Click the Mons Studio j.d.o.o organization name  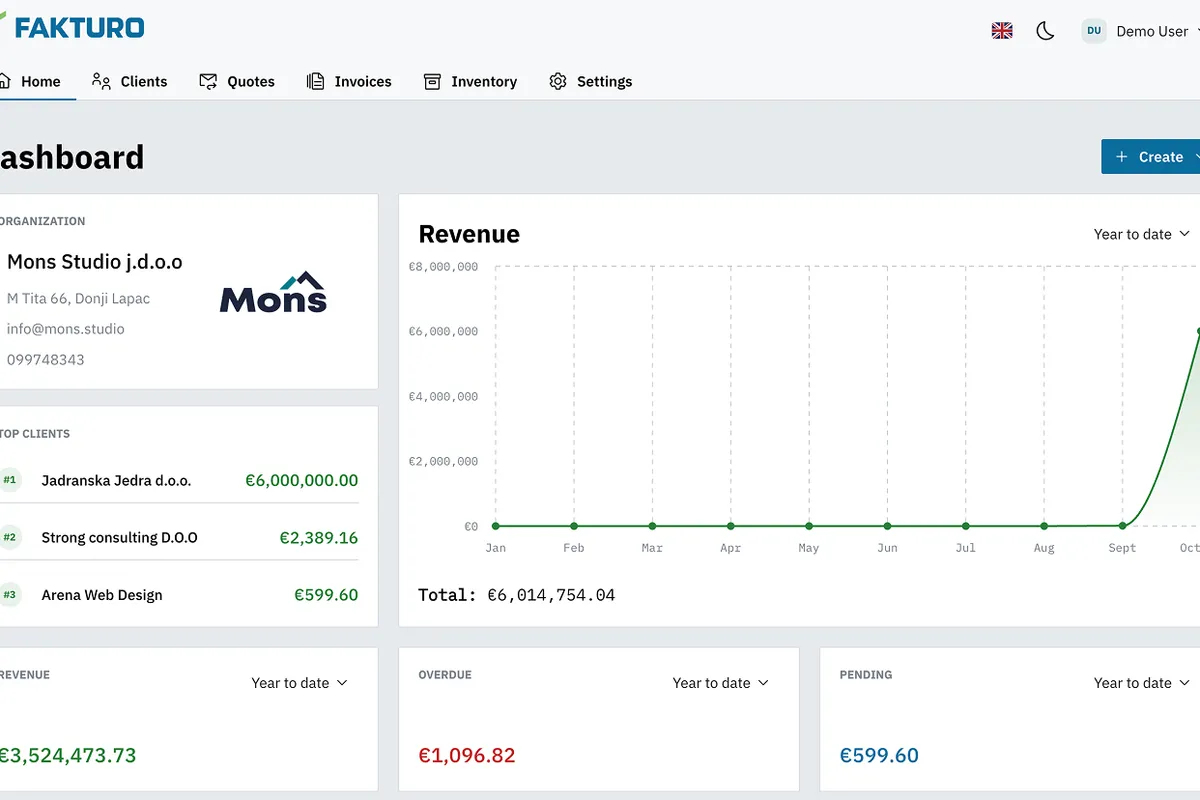[x=95, y=262]
